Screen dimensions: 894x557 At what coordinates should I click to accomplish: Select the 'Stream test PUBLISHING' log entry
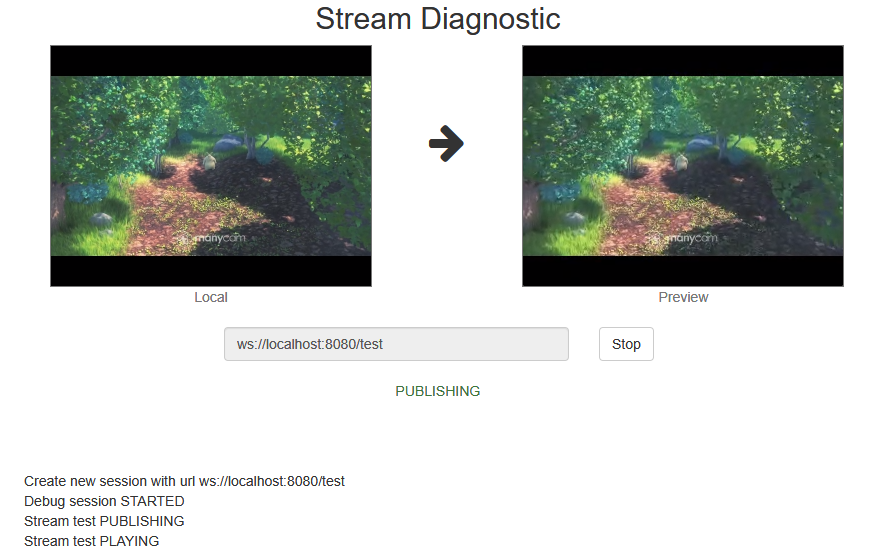[x=104, y=521]
